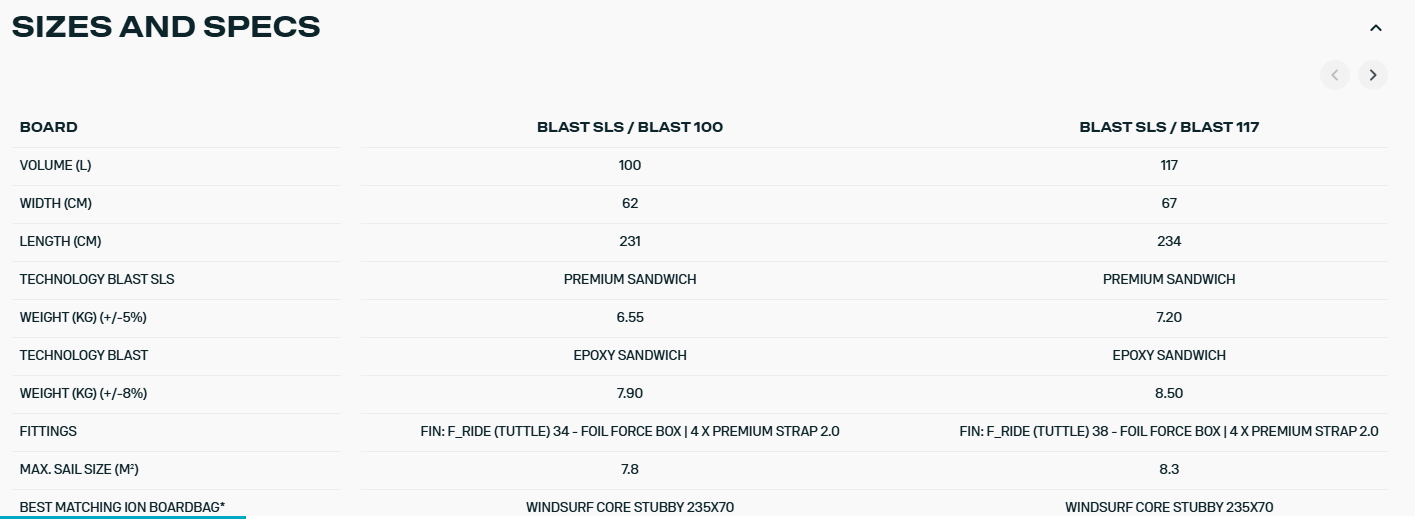Image resolution: width=1415 pixels, height=523 pixels.
Task: Click the Blast 100 fittings cell text
Action: coord(630,431)
